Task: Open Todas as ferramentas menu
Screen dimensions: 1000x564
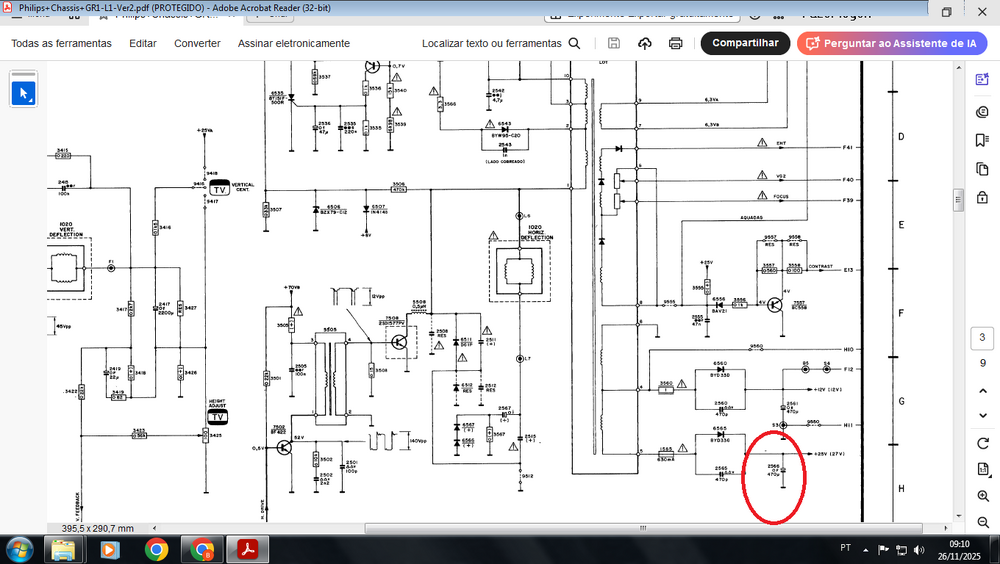Action: [x=61, y=43]
